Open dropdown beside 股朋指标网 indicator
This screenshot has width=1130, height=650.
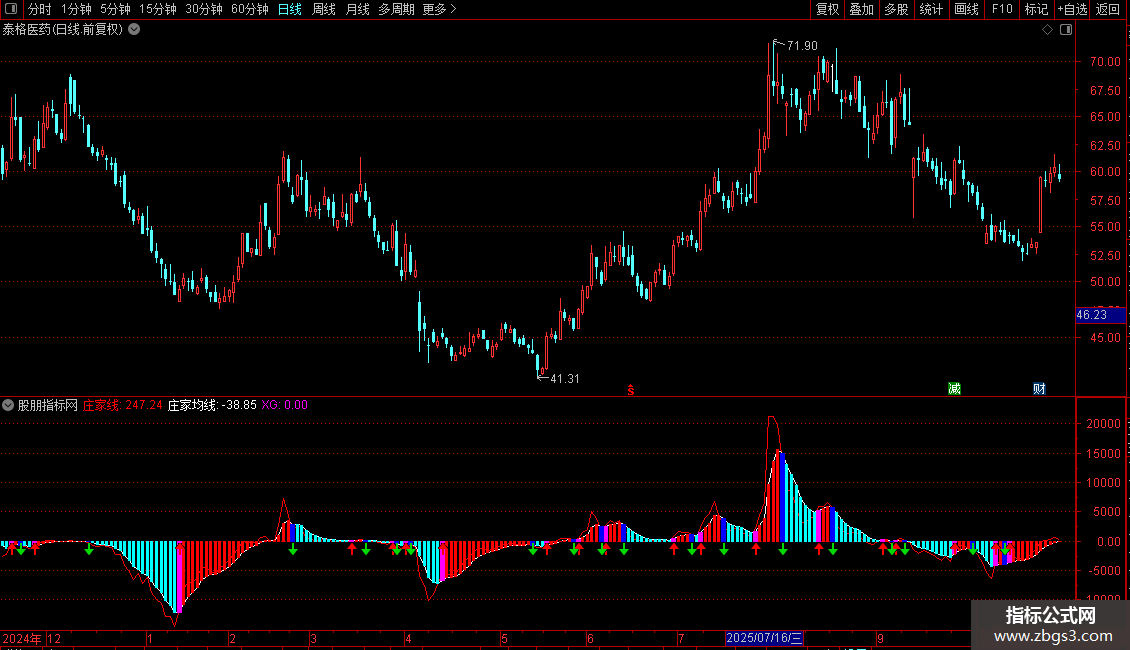[8, 405]
